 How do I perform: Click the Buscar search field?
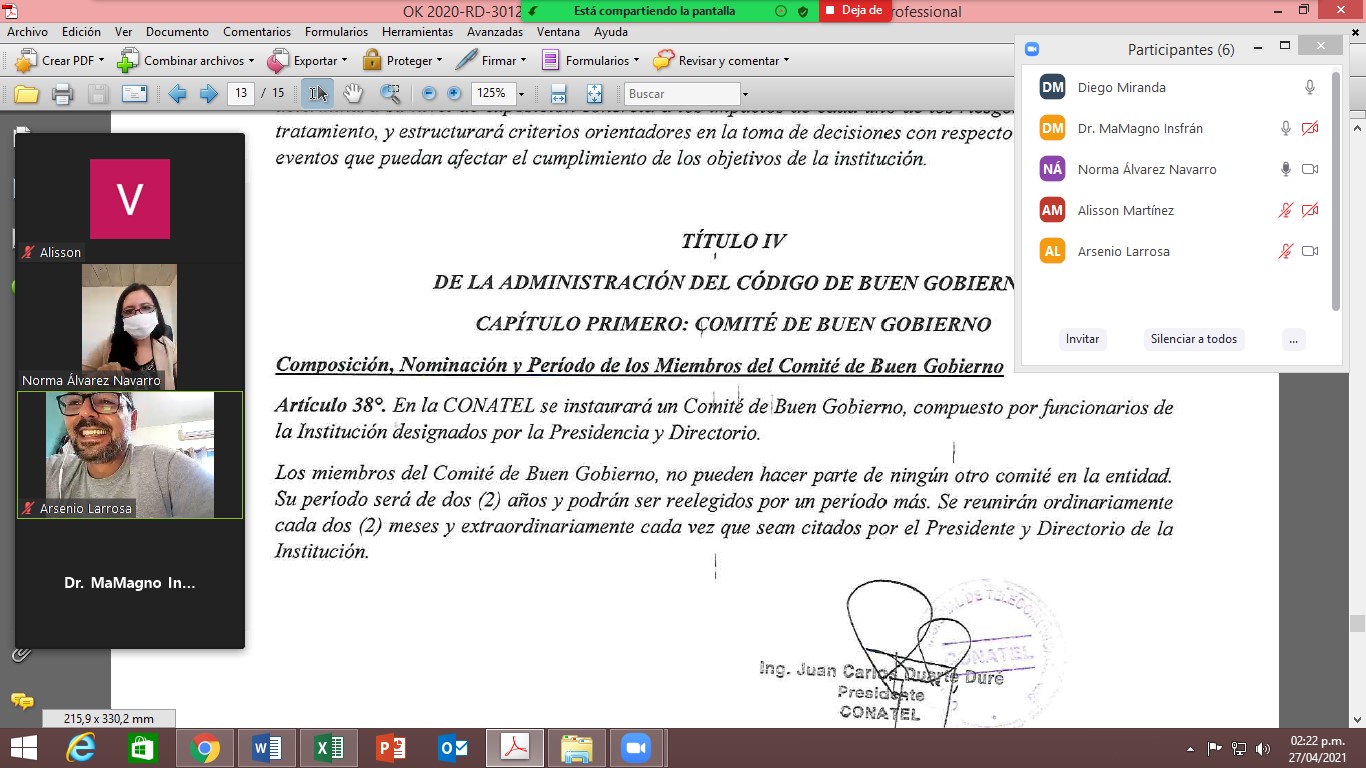click(x=682, y=94)
